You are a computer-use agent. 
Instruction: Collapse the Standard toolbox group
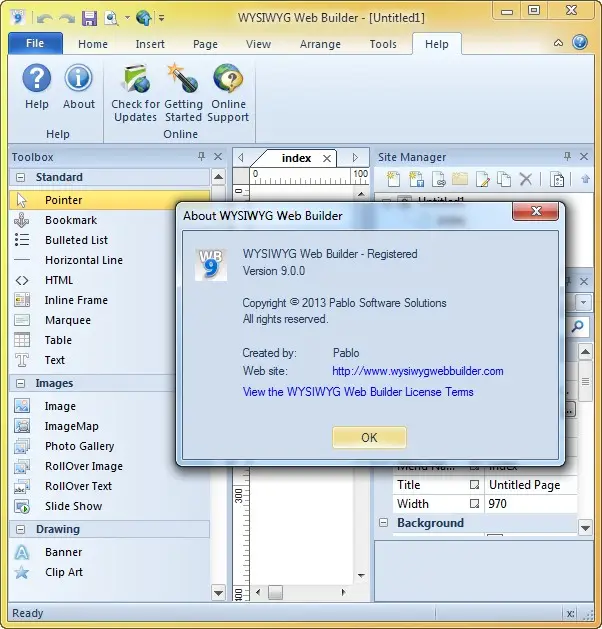[20, 177]
